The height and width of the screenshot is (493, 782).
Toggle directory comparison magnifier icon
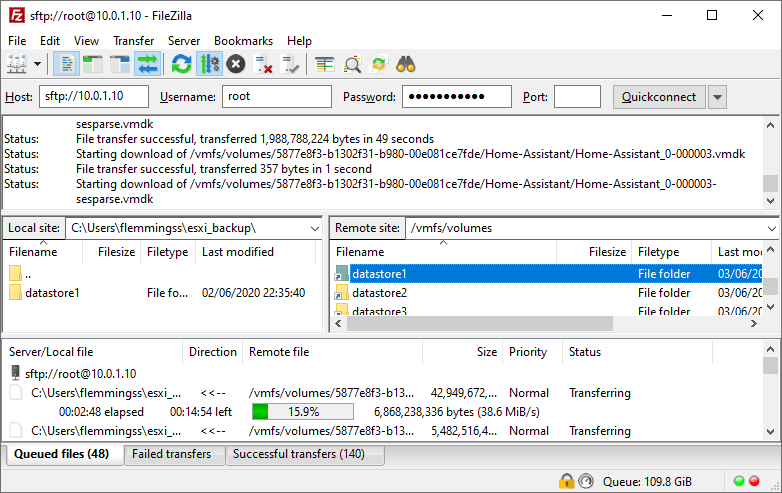coord(352,64)
